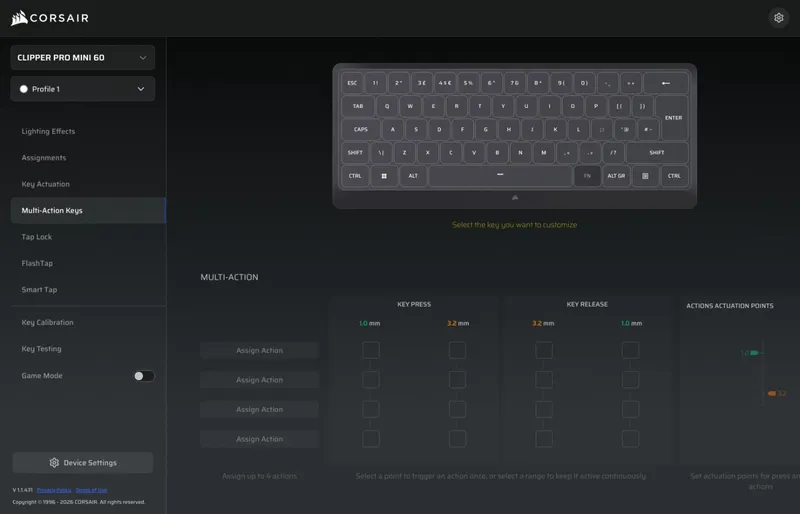Check fourth row Key Press 3.2 mm box
This screenshot has width=800, height=514.
point(457,439)
